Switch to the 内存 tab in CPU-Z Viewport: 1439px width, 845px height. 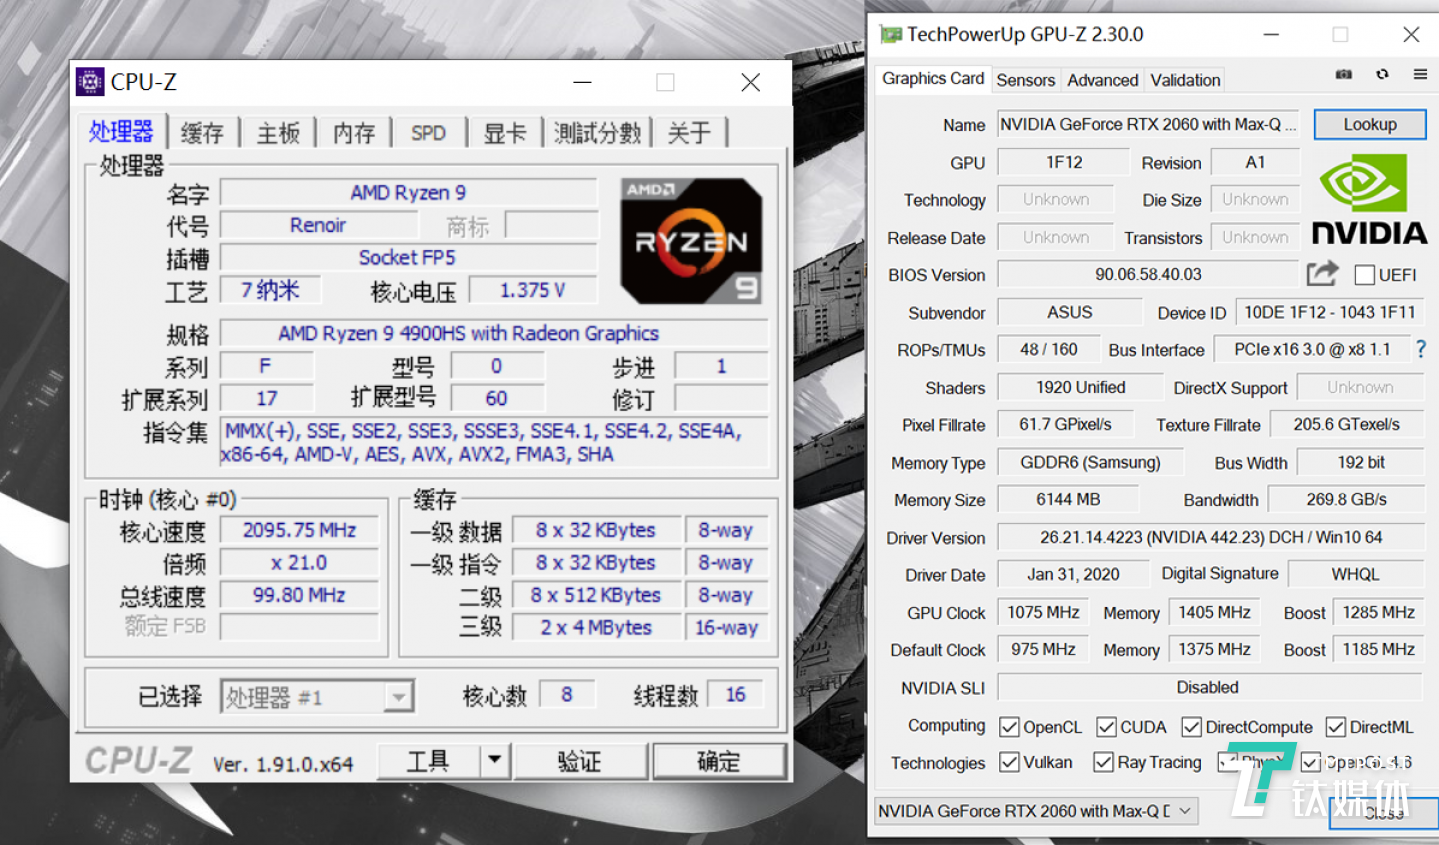coord(354,133)
